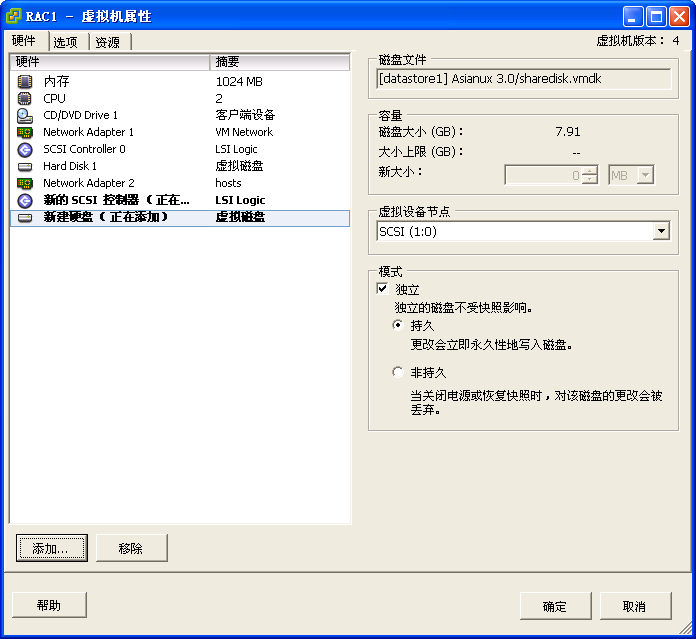Open the 资源 (Resources) tab

coord(108,42)
